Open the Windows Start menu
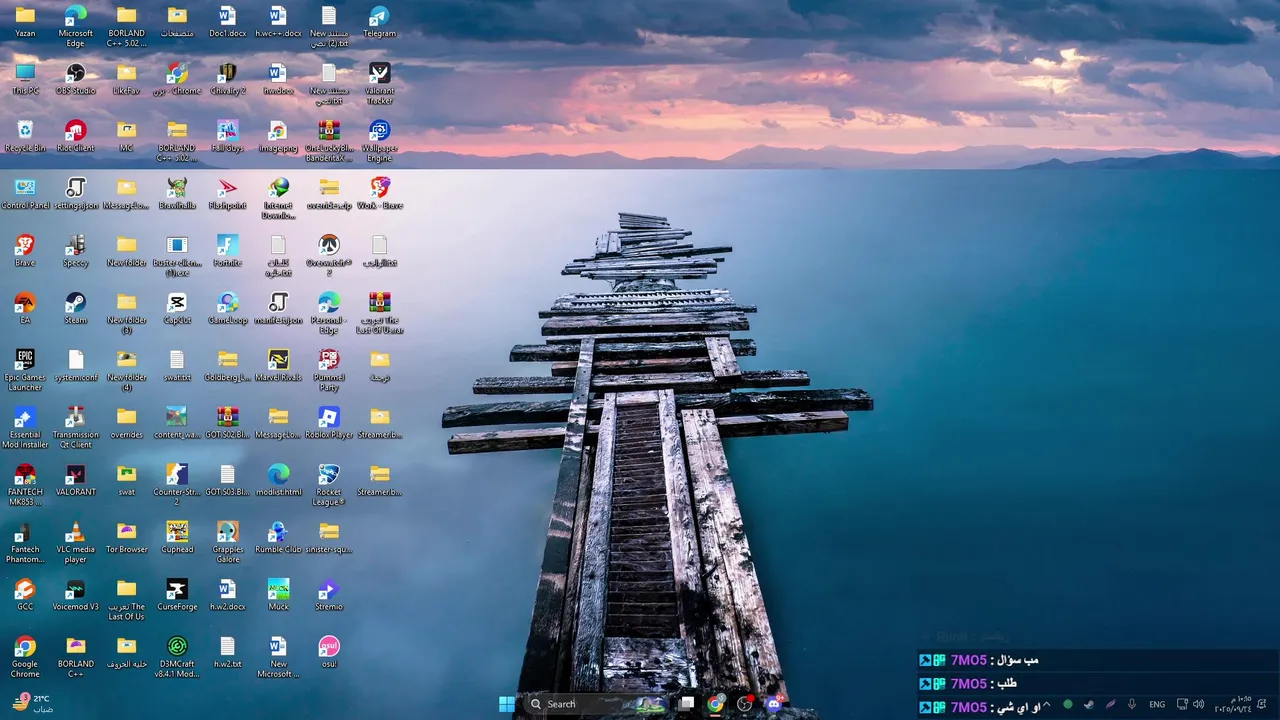Viewport: 1280px width, 720px height. point(507,704)
